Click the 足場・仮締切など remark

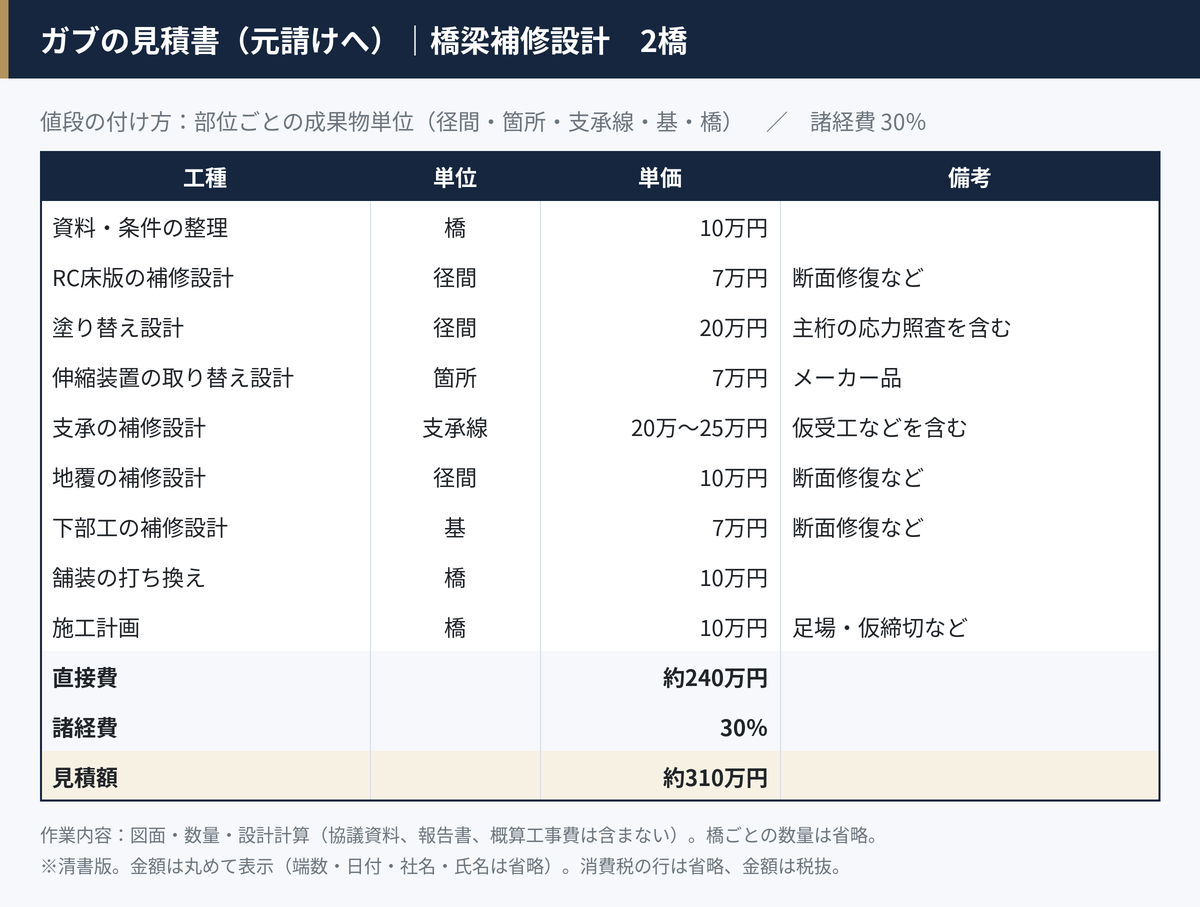pyautogui.click(x=880, y=628)
